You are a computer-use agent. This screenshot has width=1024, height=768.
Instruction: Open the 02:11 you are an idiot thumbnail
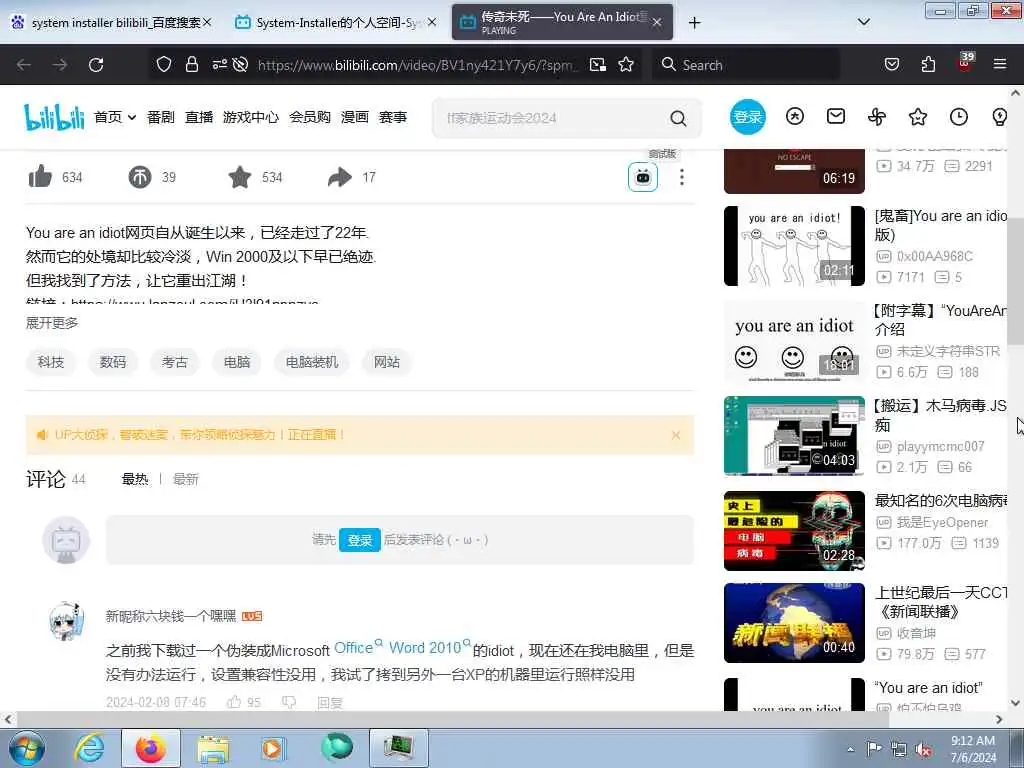794,246
